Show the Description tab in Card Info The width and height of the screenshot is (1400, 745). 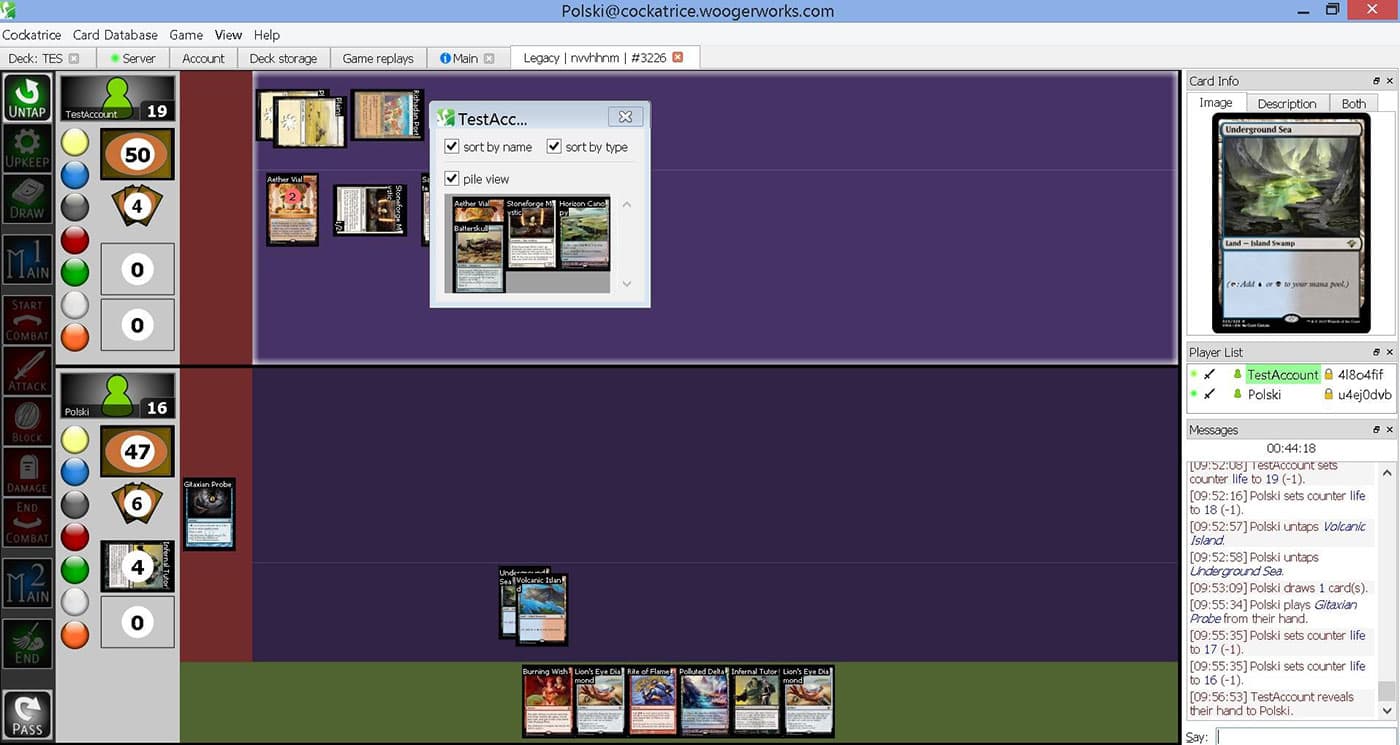click(1287, 103)
